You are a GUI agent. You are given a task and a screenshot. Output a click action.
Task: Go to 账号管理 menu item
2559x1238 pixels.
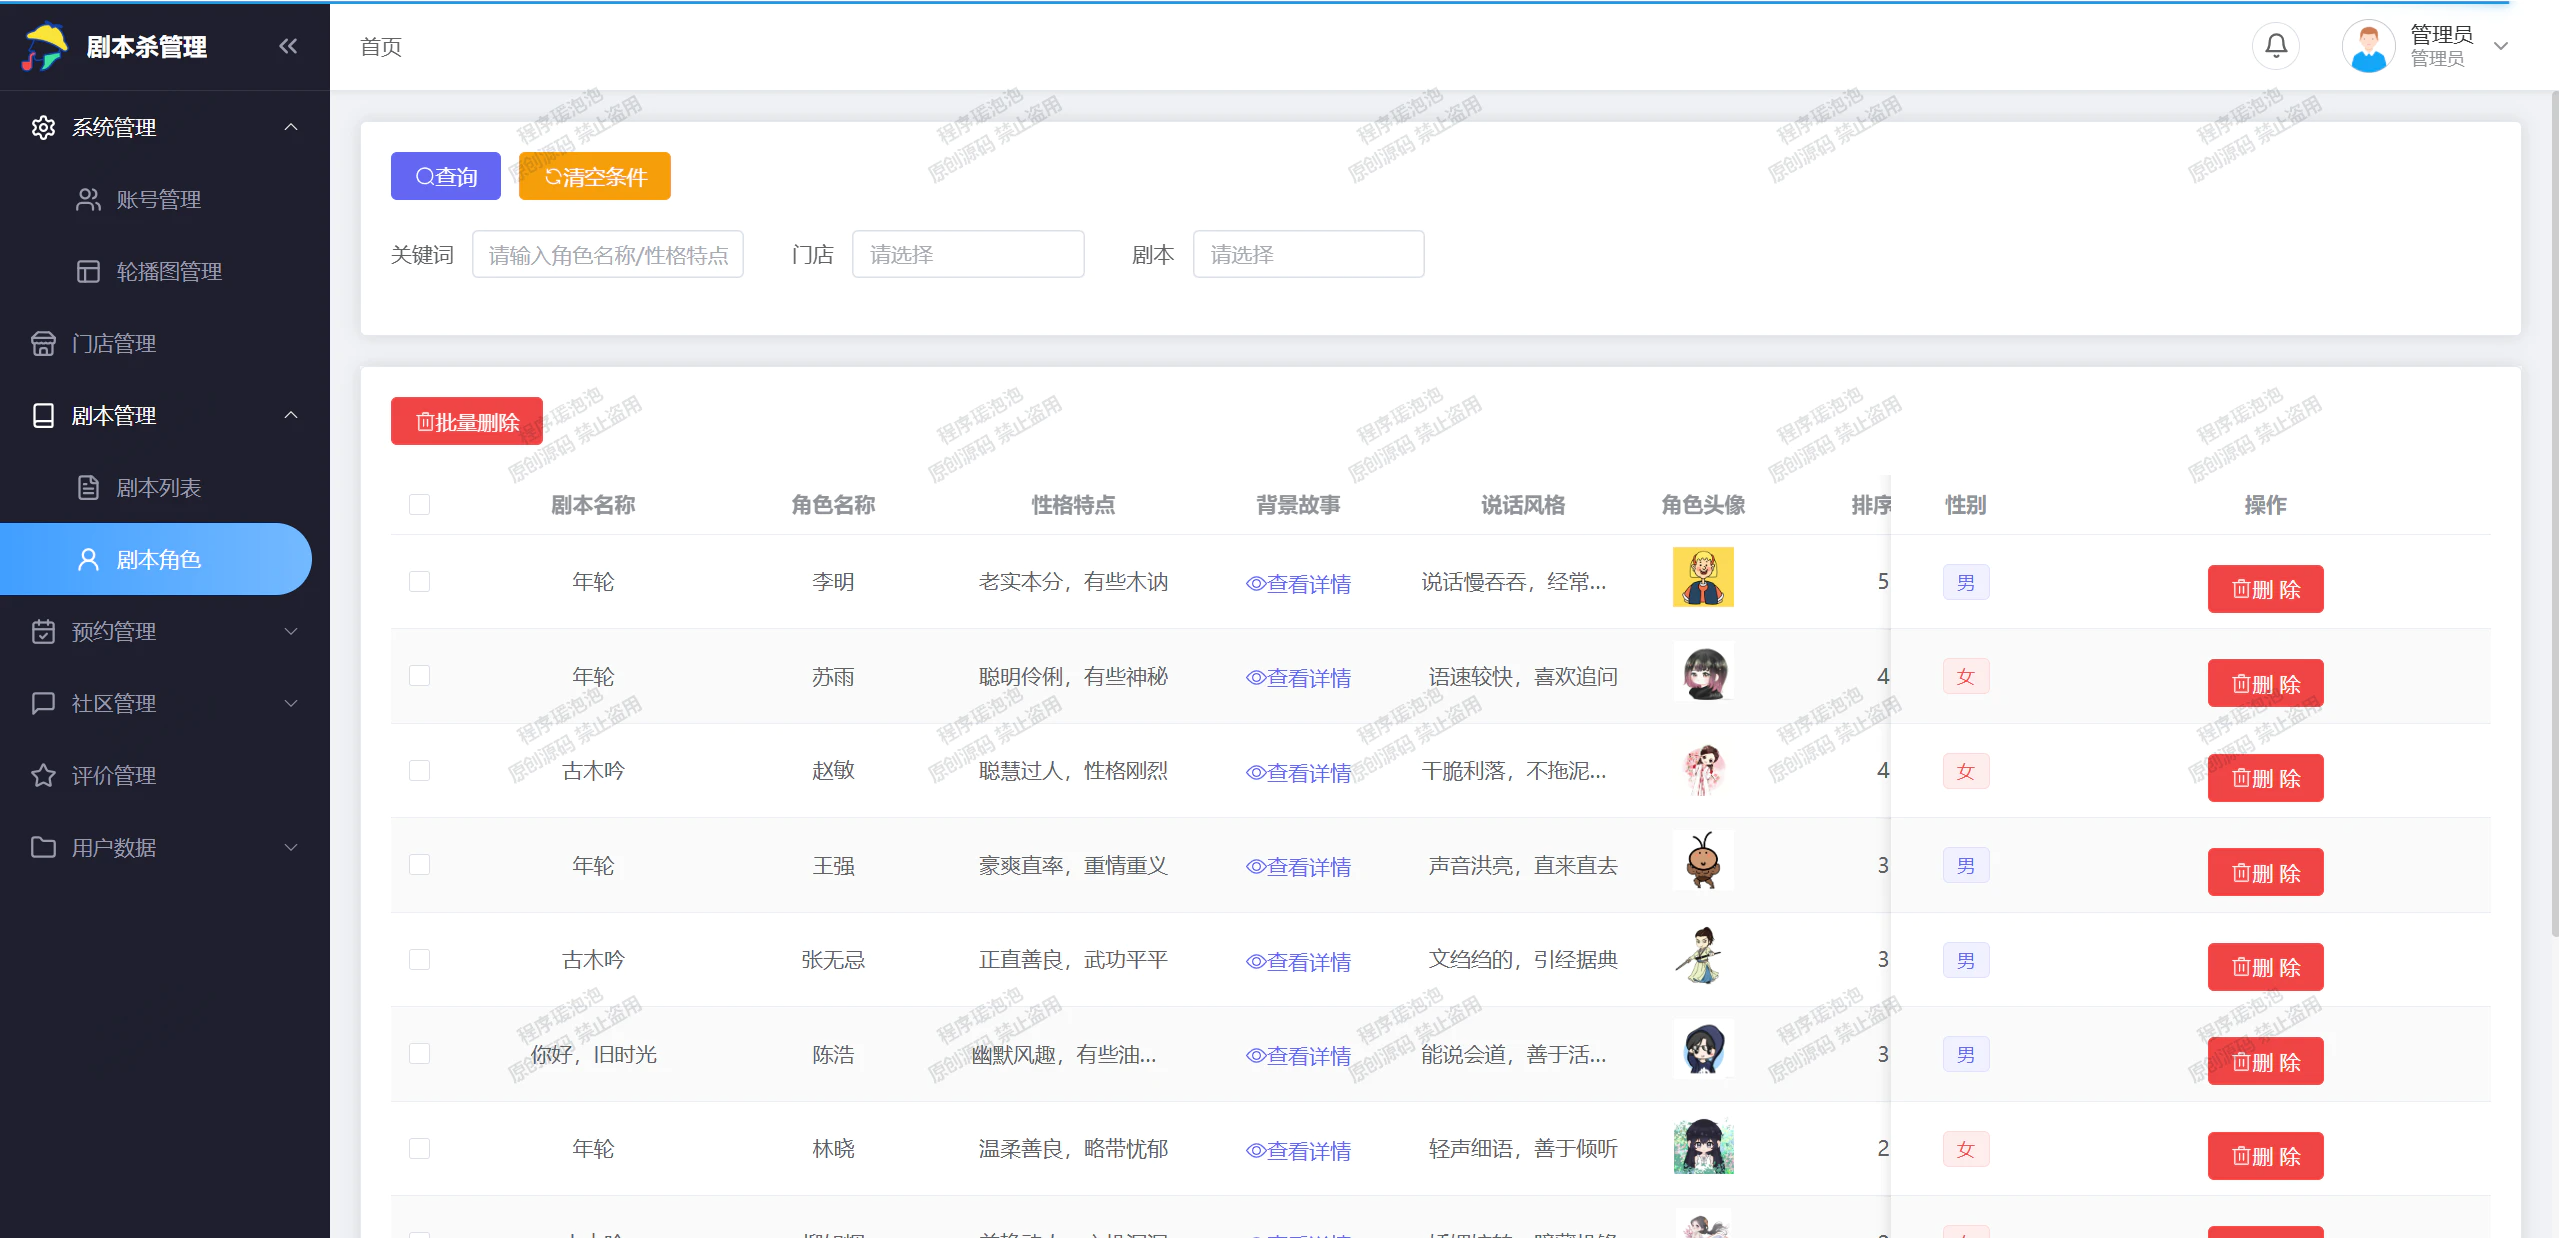(165, 199)
